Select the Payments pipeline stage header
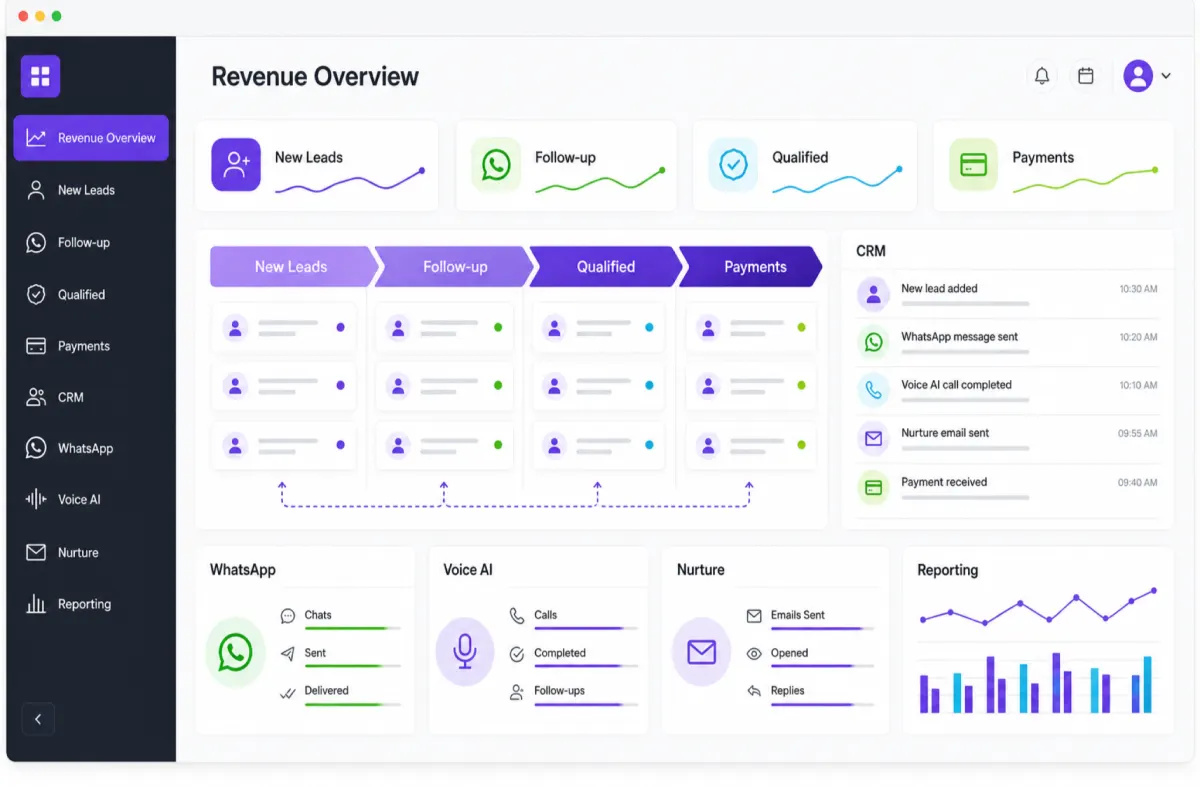The image size is (1200, 787). pyautogui.click(x=752, y=267)
